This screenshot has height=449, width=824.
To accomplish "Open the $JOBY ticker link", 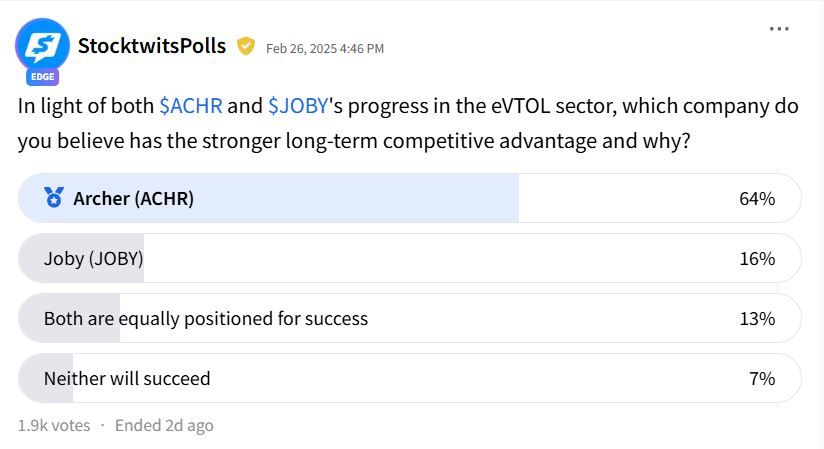I will click(x=298, y=106).
